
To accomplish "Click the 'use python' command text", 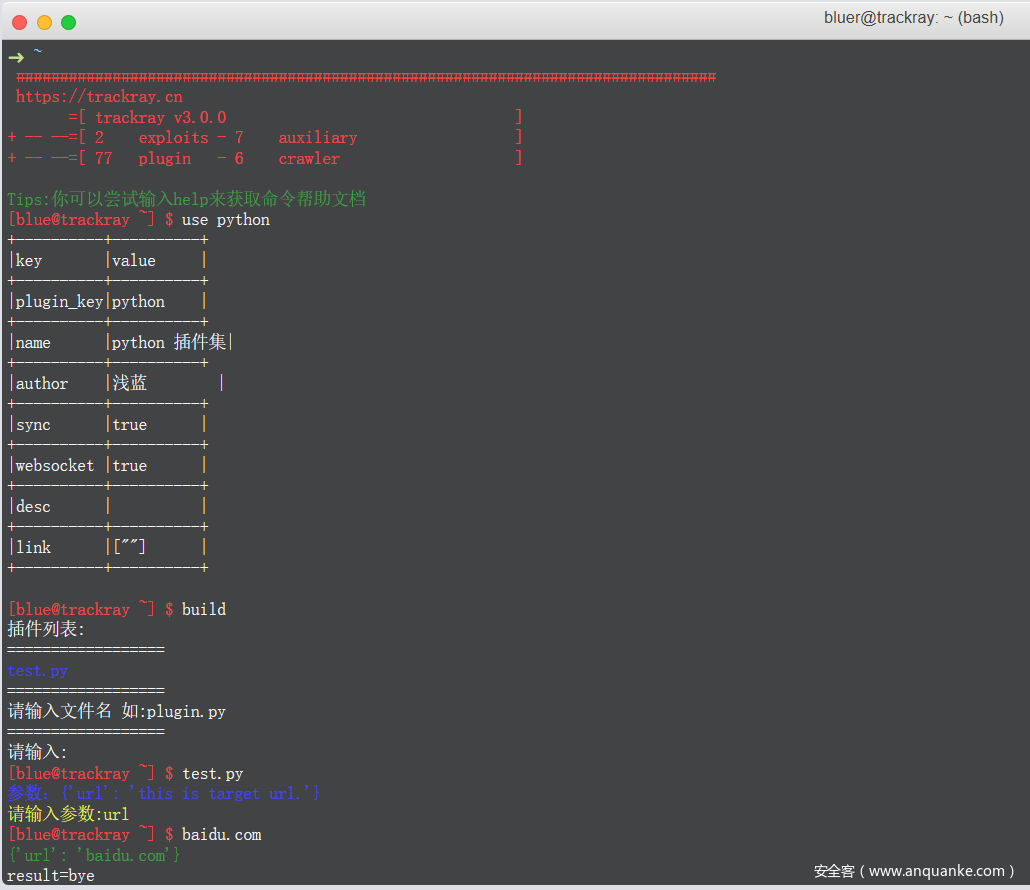I will (225, 220).
